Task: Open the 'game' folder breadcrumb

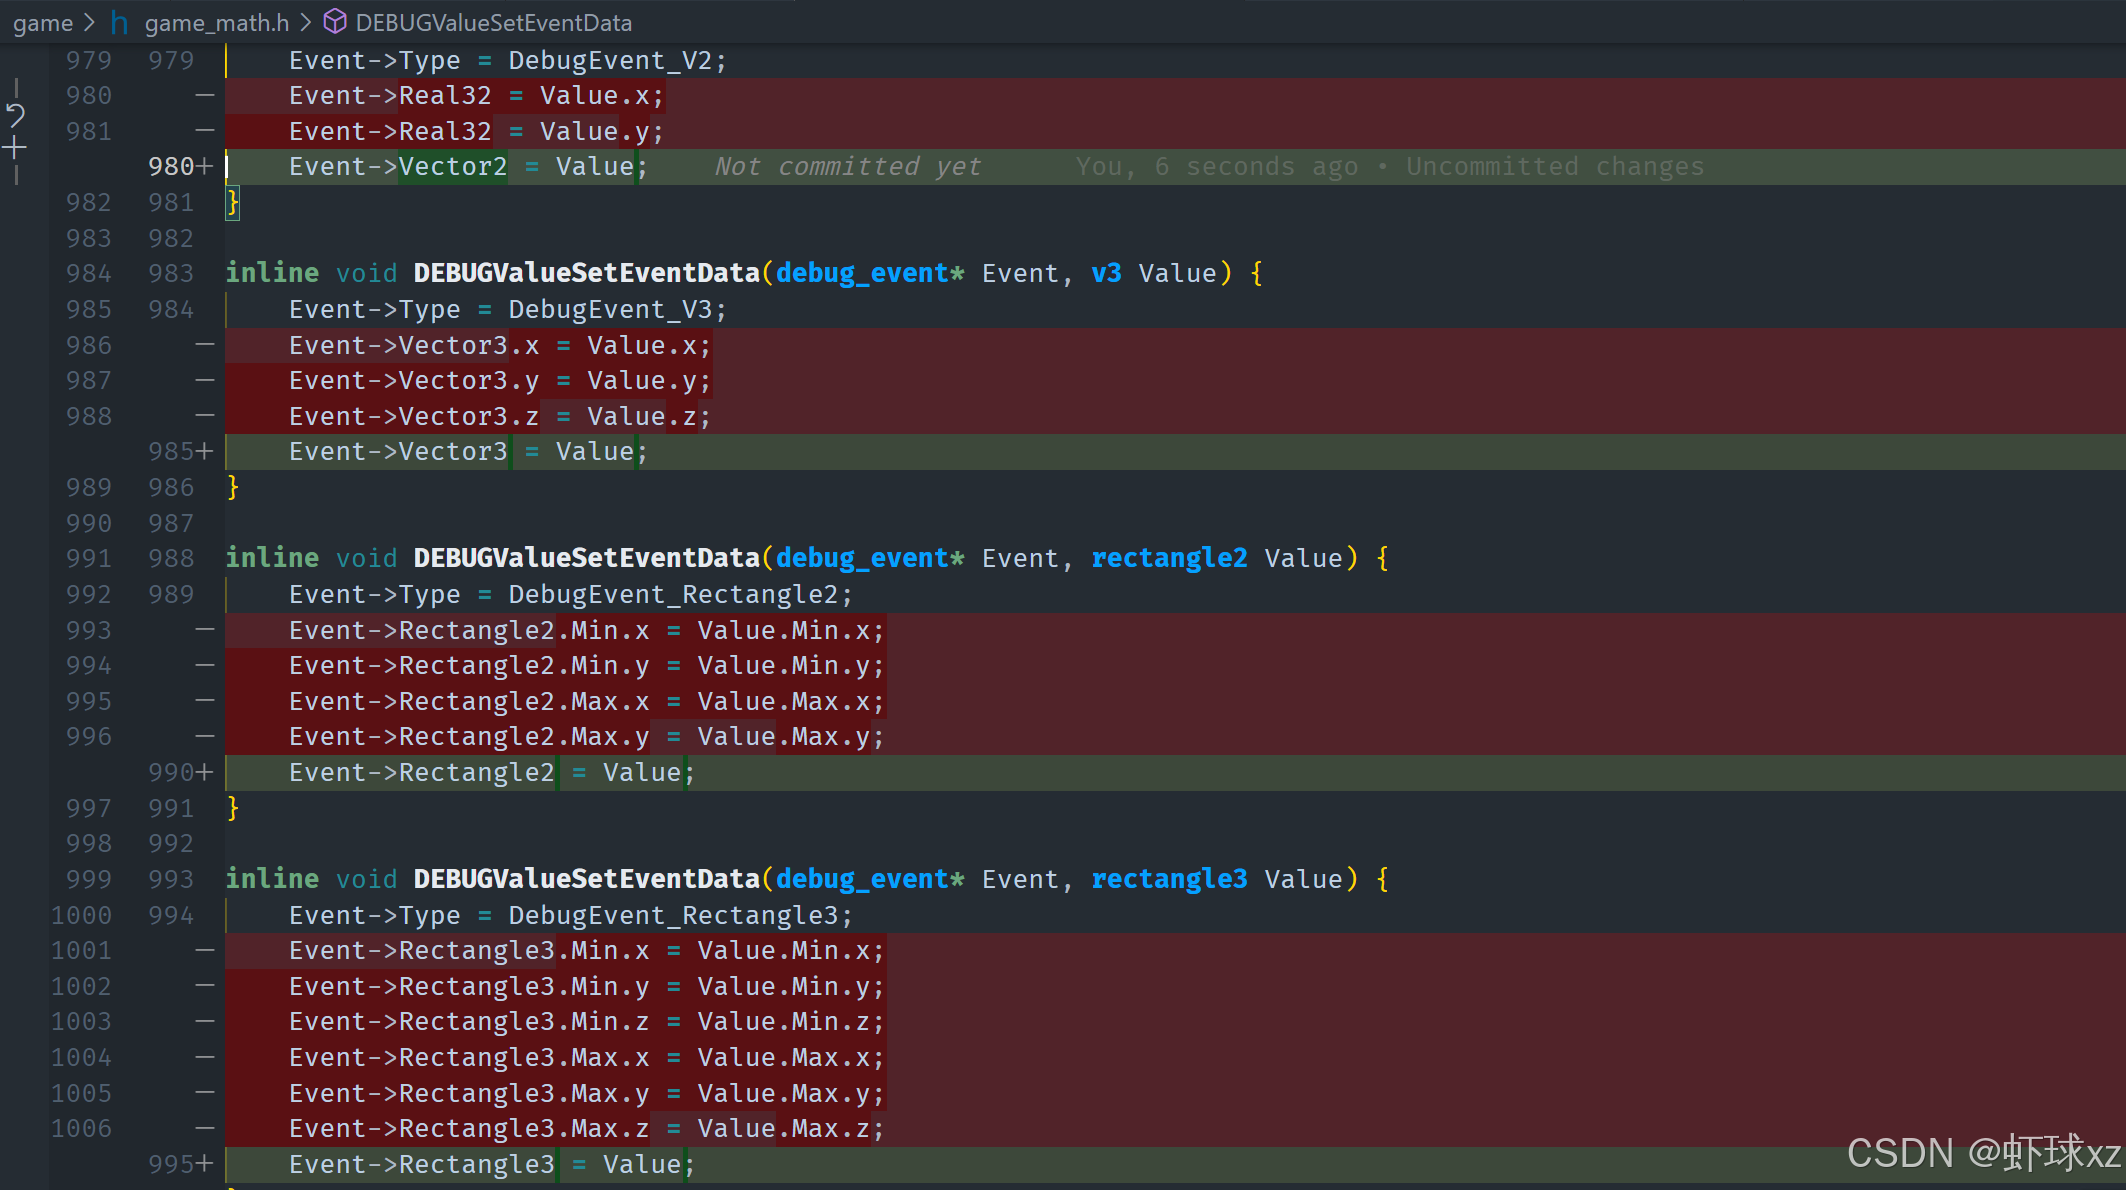Action: click(43, 22)
